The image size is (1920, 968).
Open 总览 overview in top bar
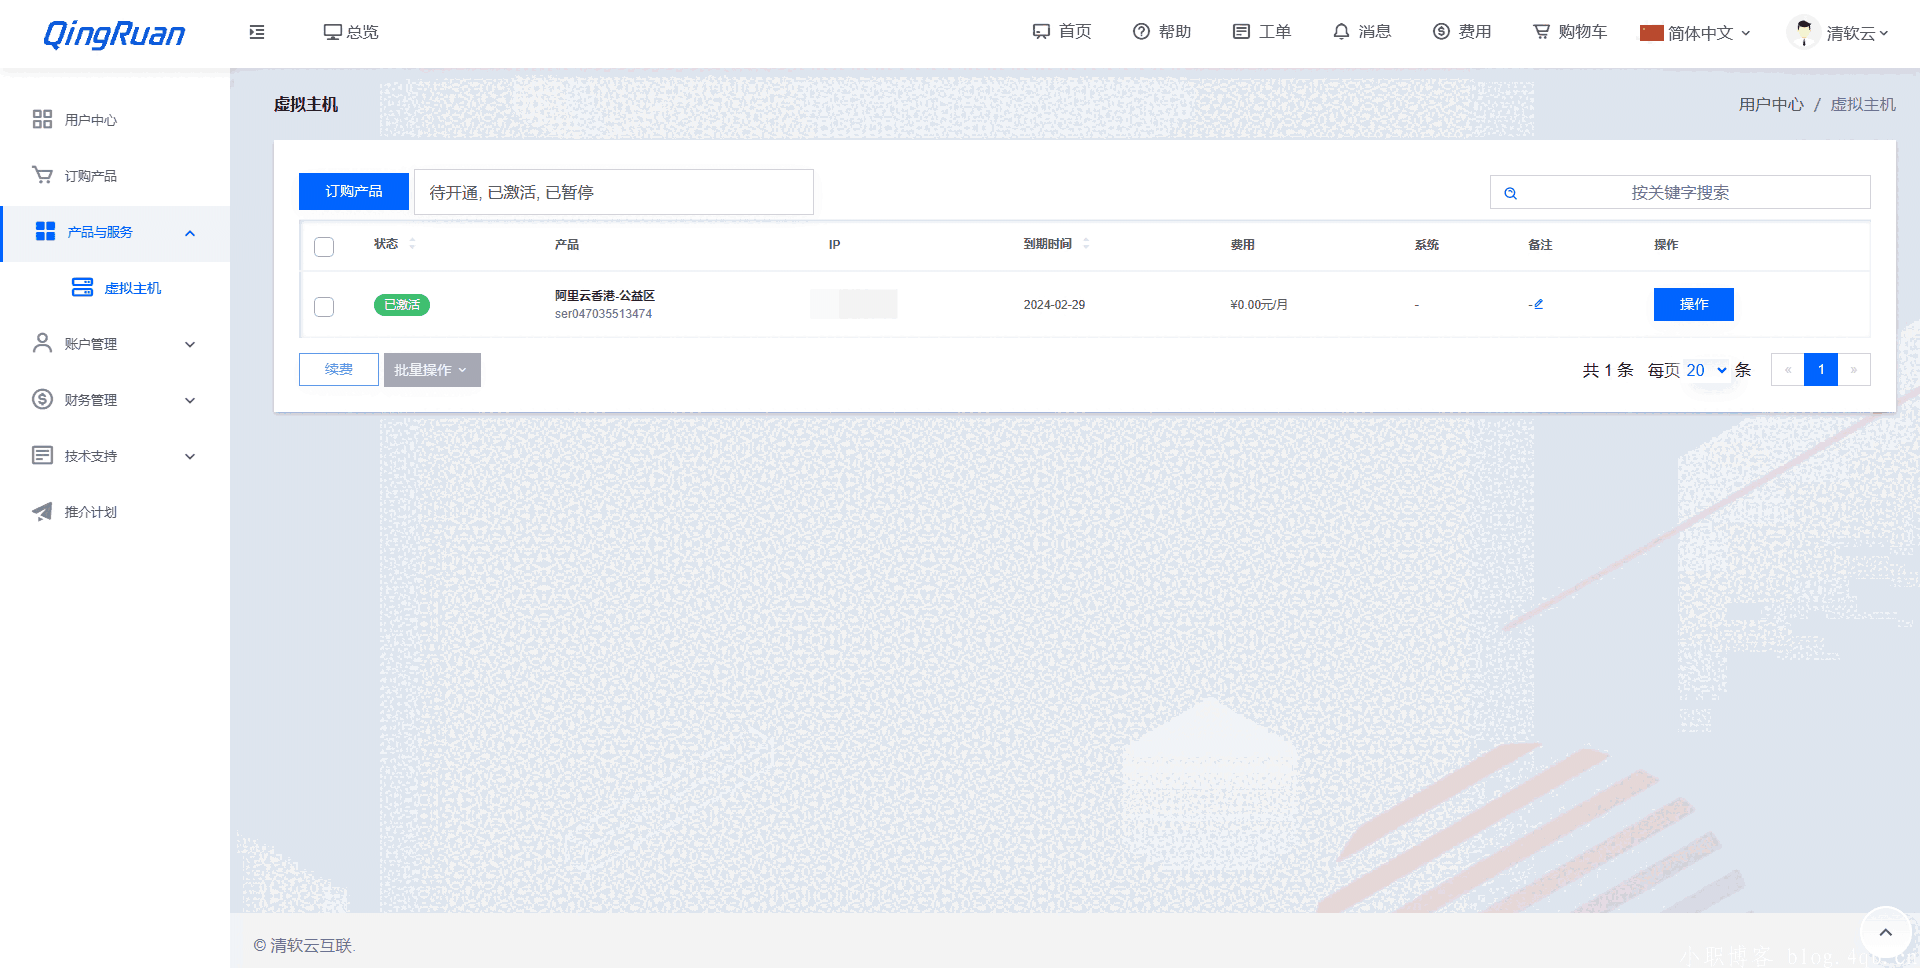pyautogui.click(x=351, y=32)
